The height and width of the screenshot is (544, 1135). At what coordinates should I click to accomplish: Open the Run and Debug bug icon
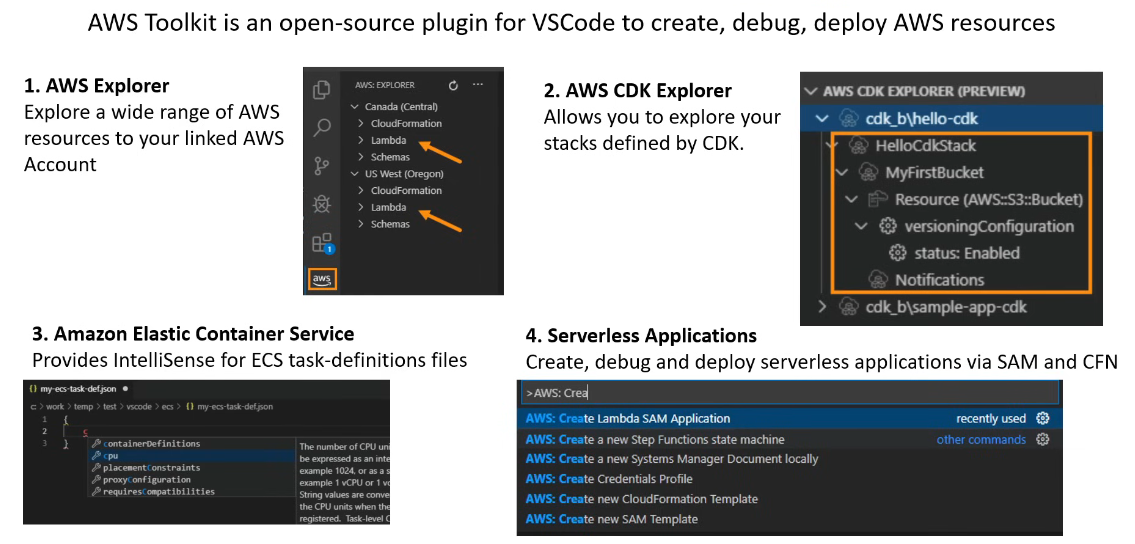pyautogui.click(x=322, y=204)
